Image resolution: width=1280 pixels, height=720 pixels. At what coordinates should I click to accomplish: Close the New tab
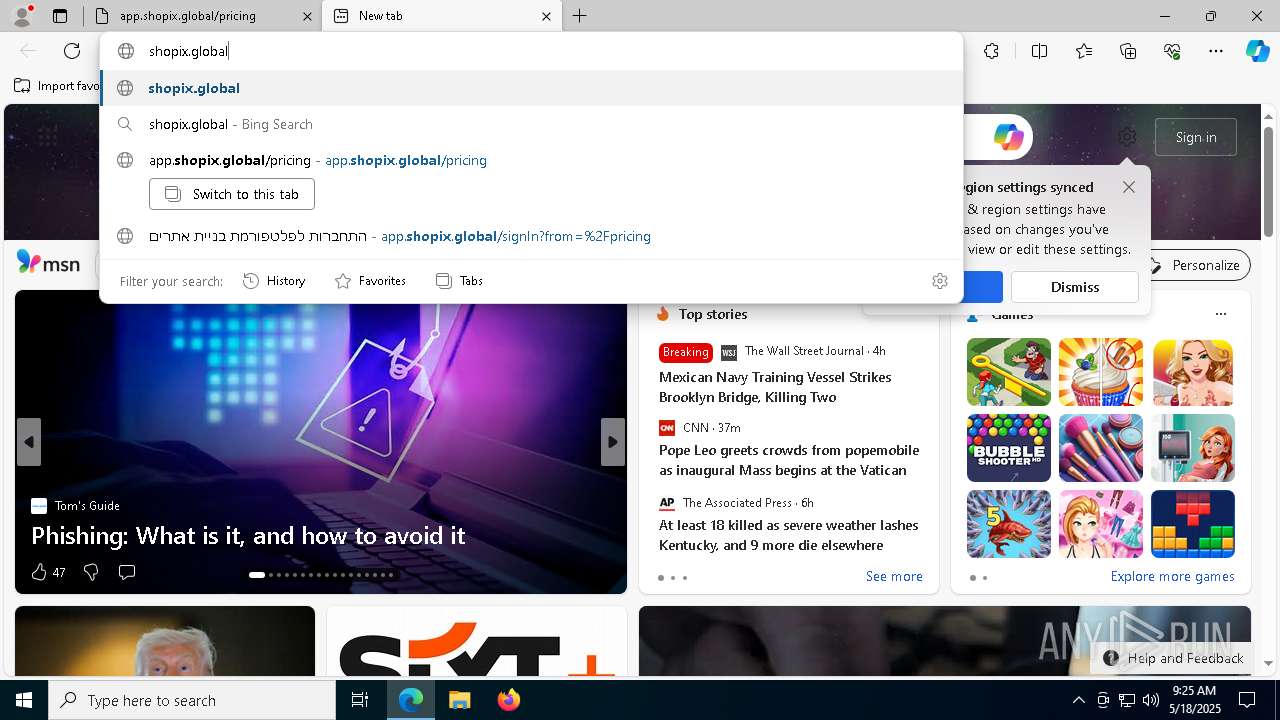click(x=546, y=16)
